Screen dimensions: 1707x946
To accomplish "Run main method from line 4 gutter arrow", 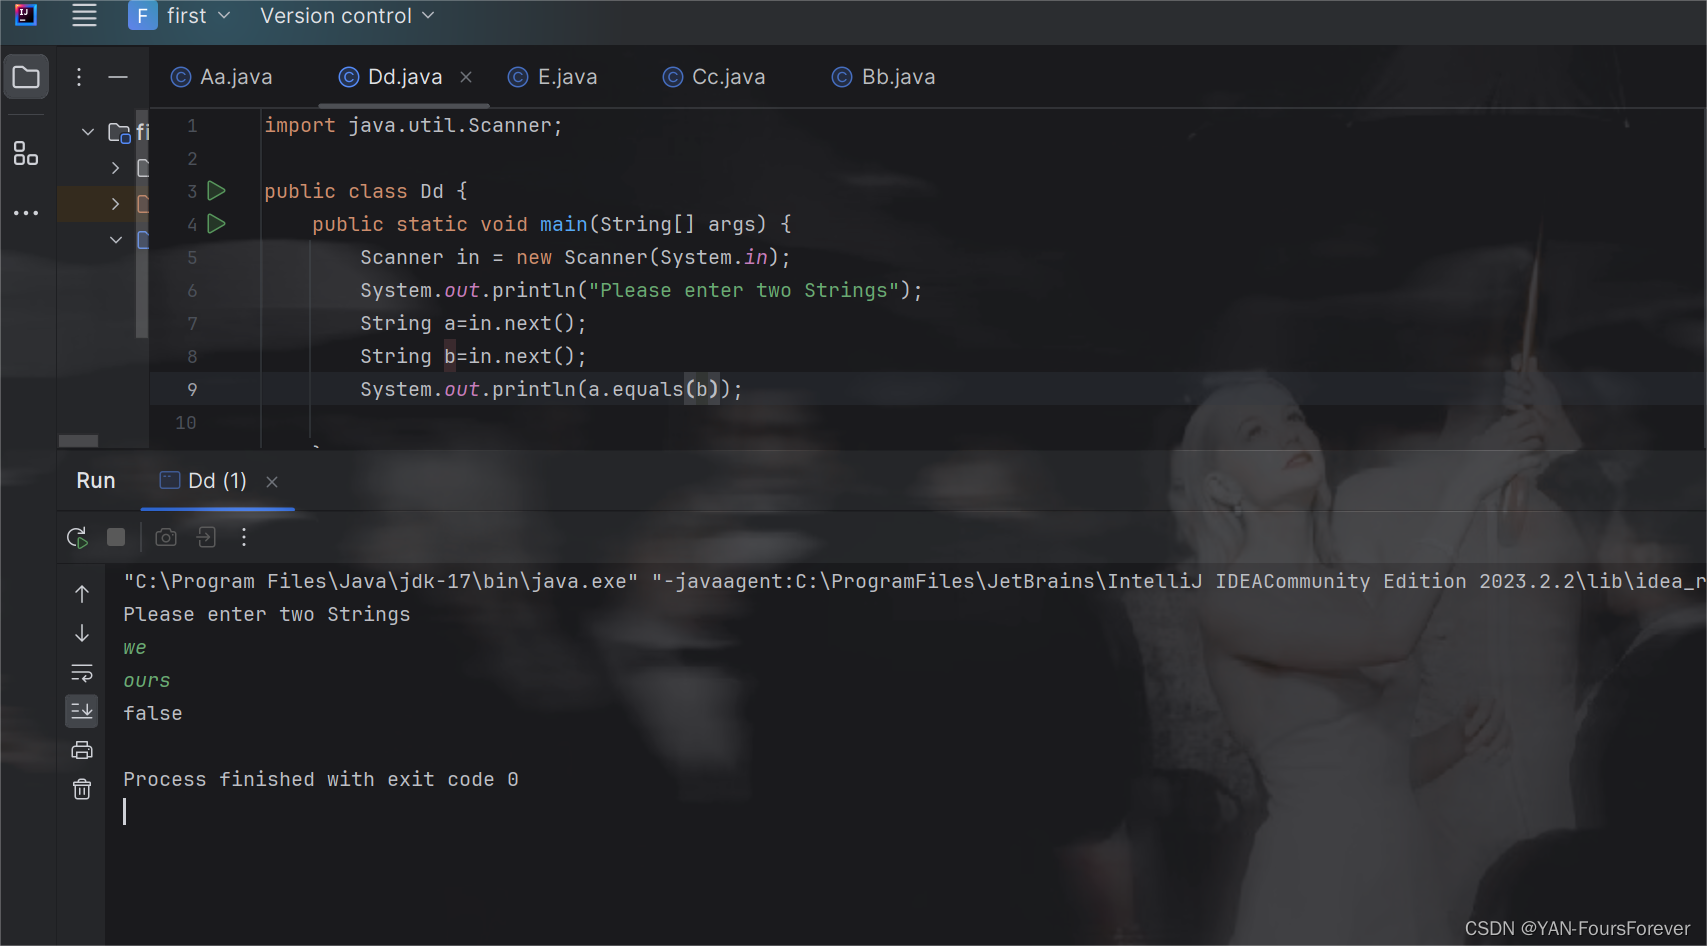I will tap(217, 224).
